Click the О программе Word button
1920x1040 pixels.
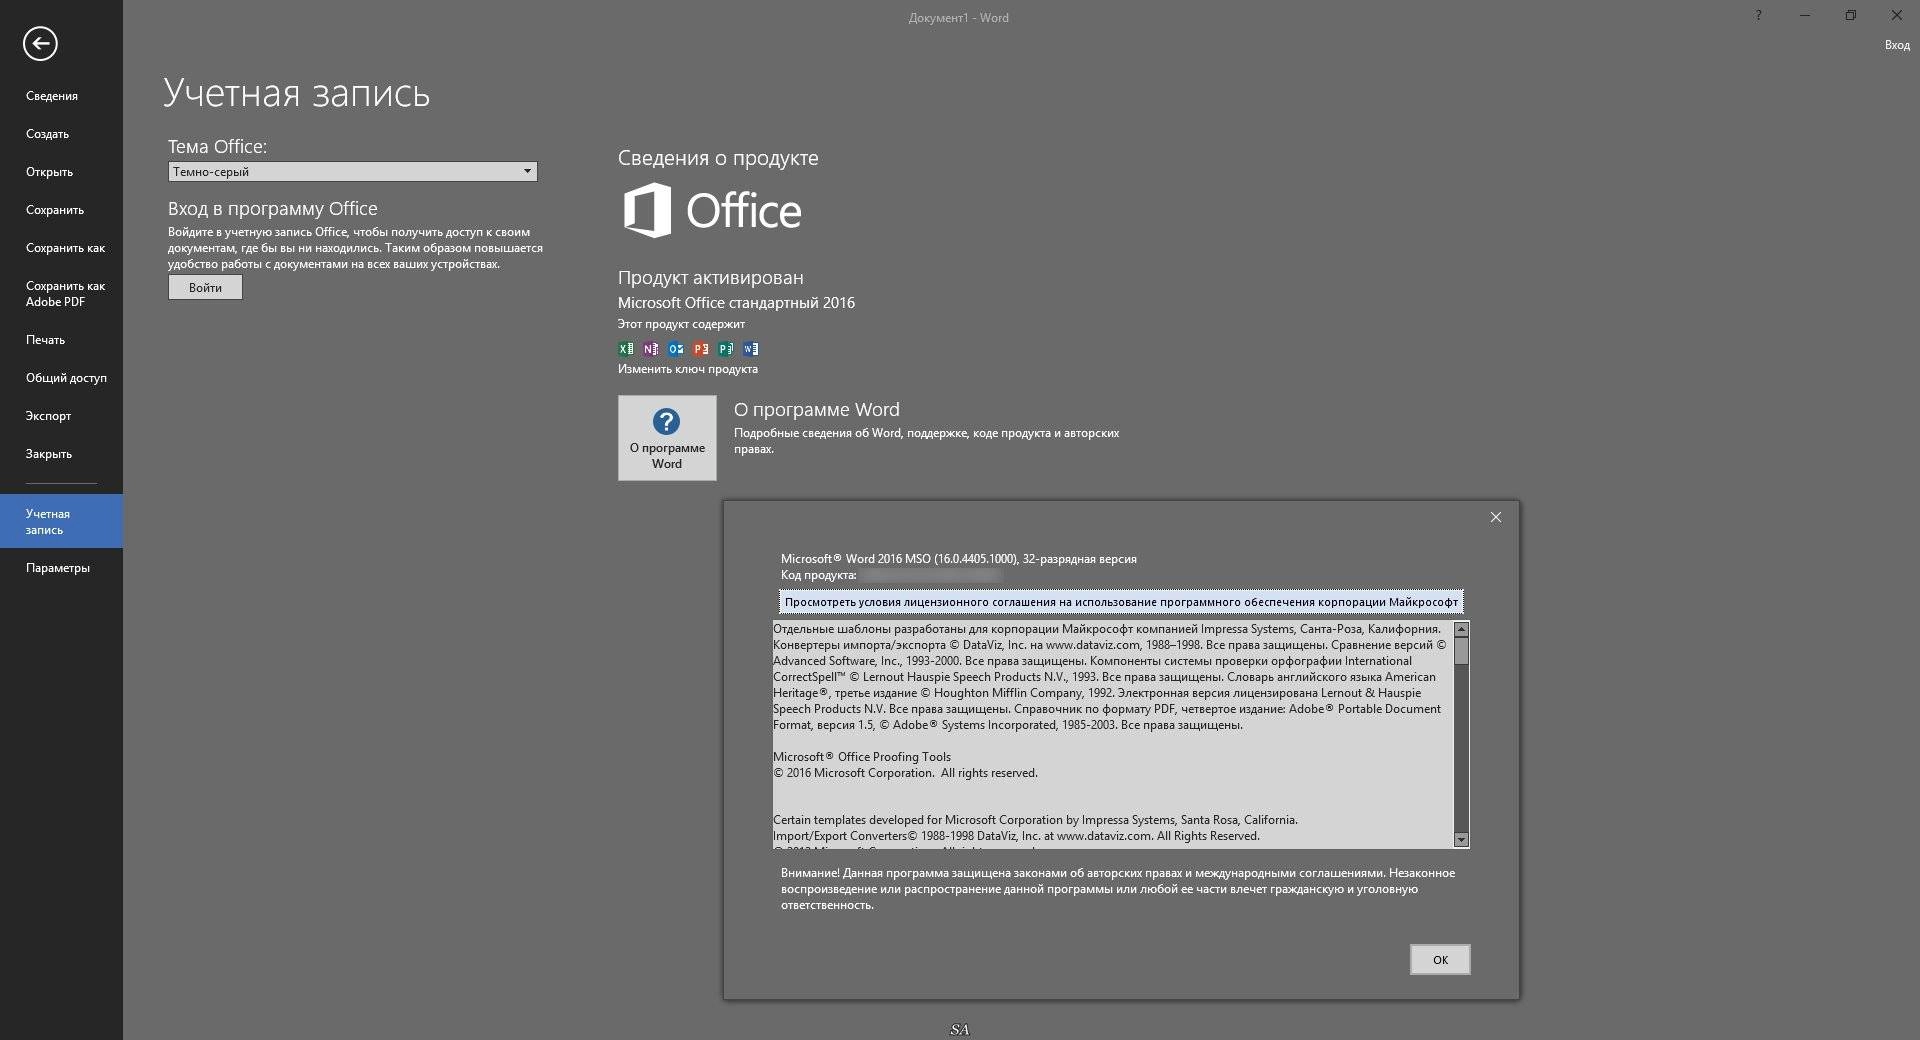667,438
